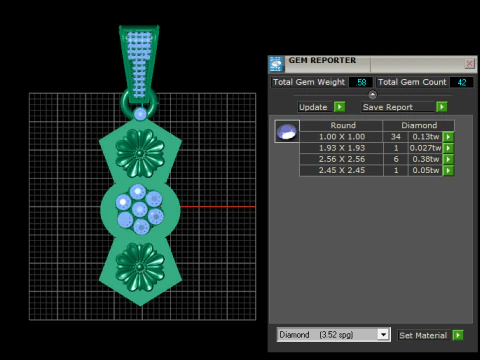Click the Round column header
The width and height of the screenshot is (480, 360).
341,125
